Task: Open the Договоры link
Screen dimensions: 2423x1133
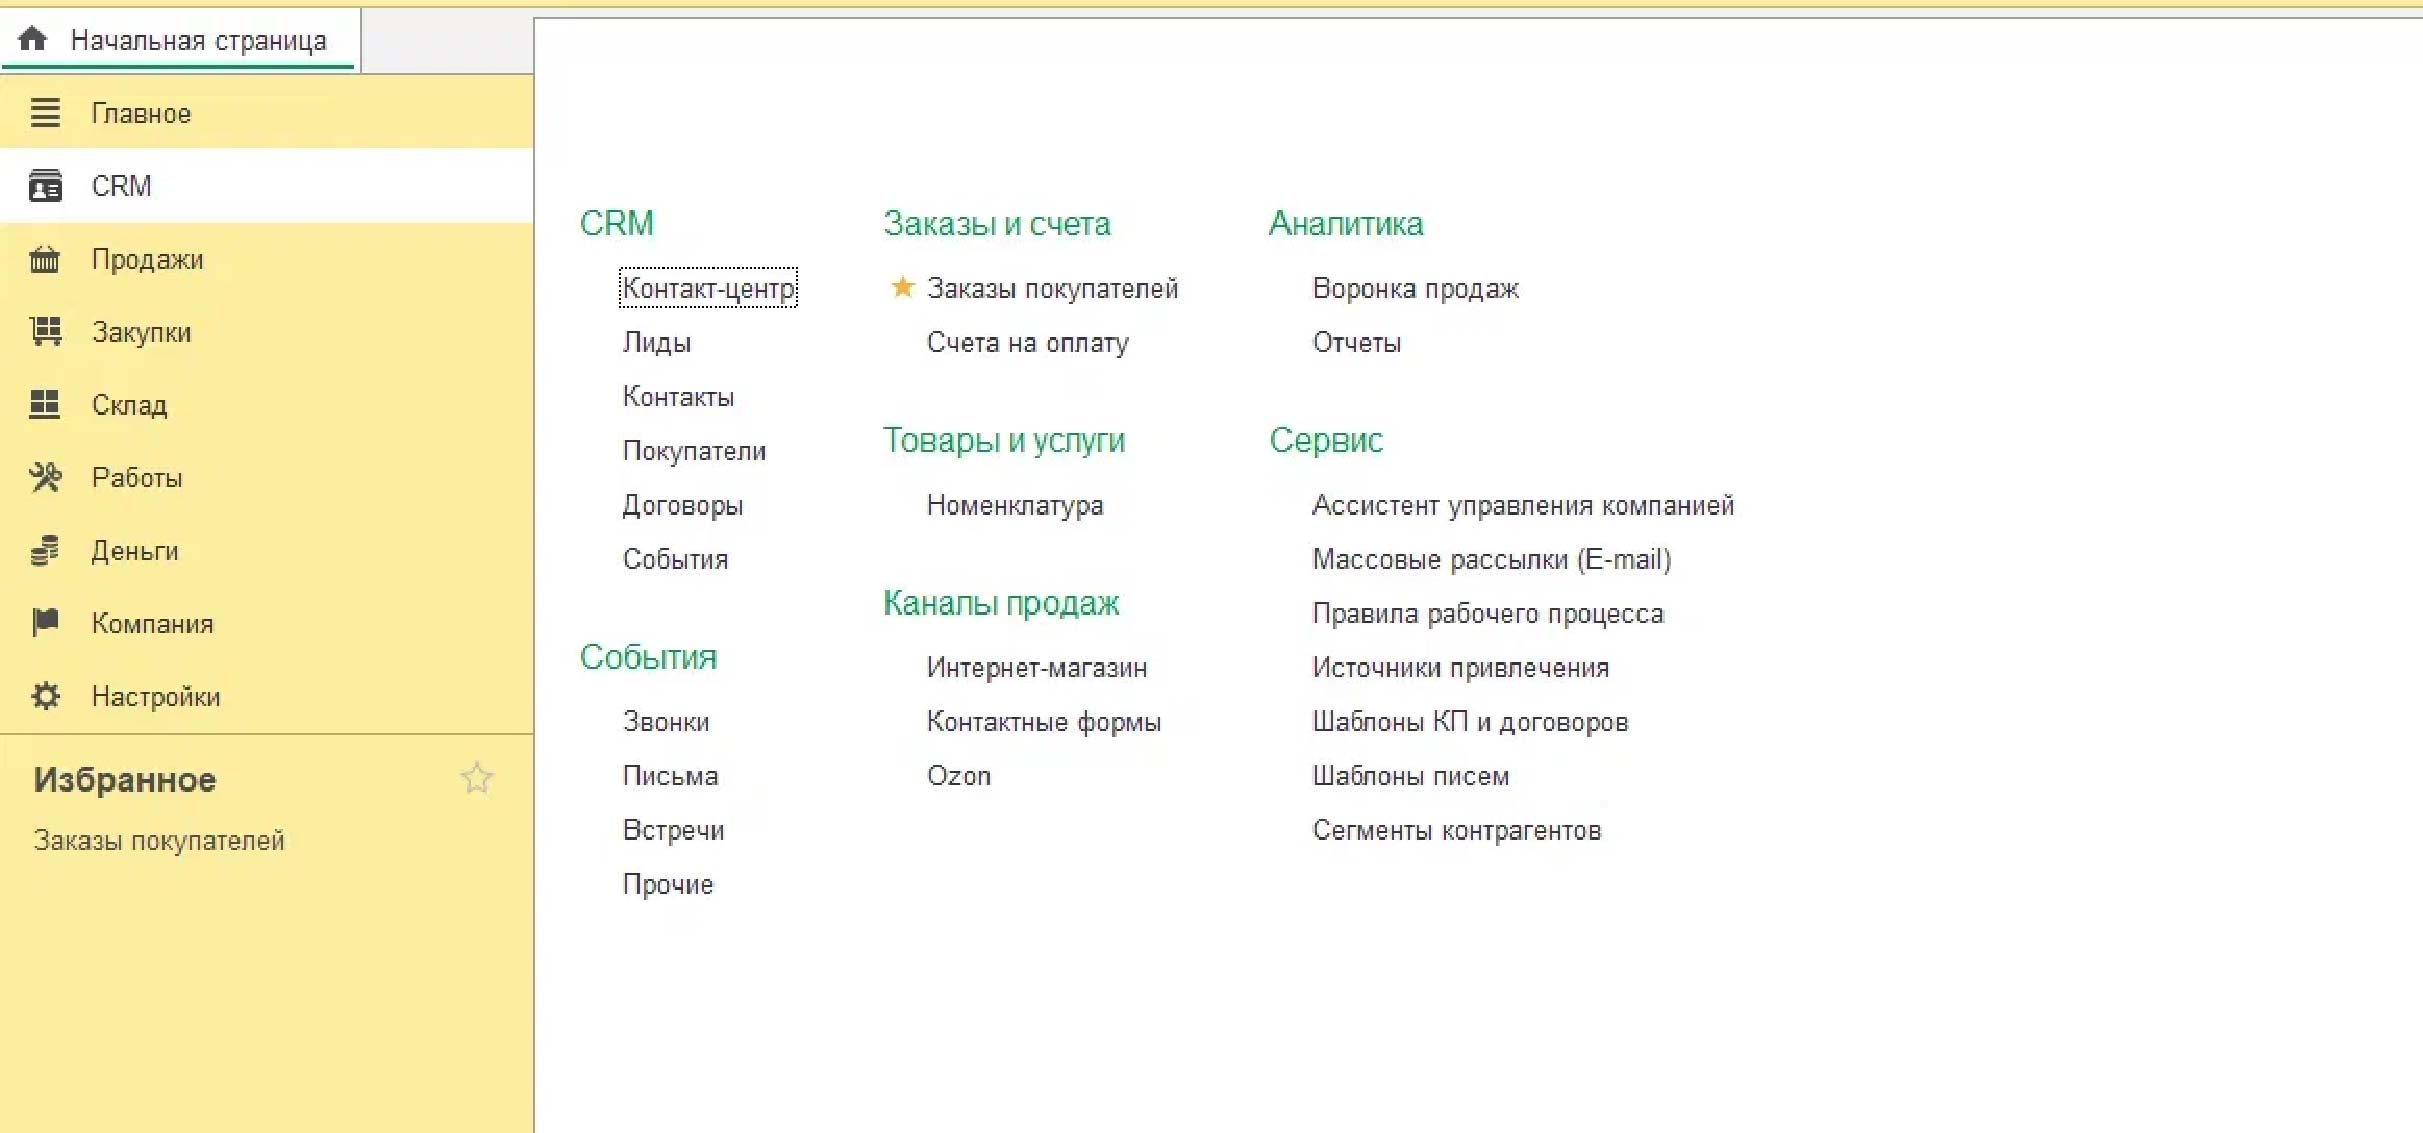Action: coord(683,505)
